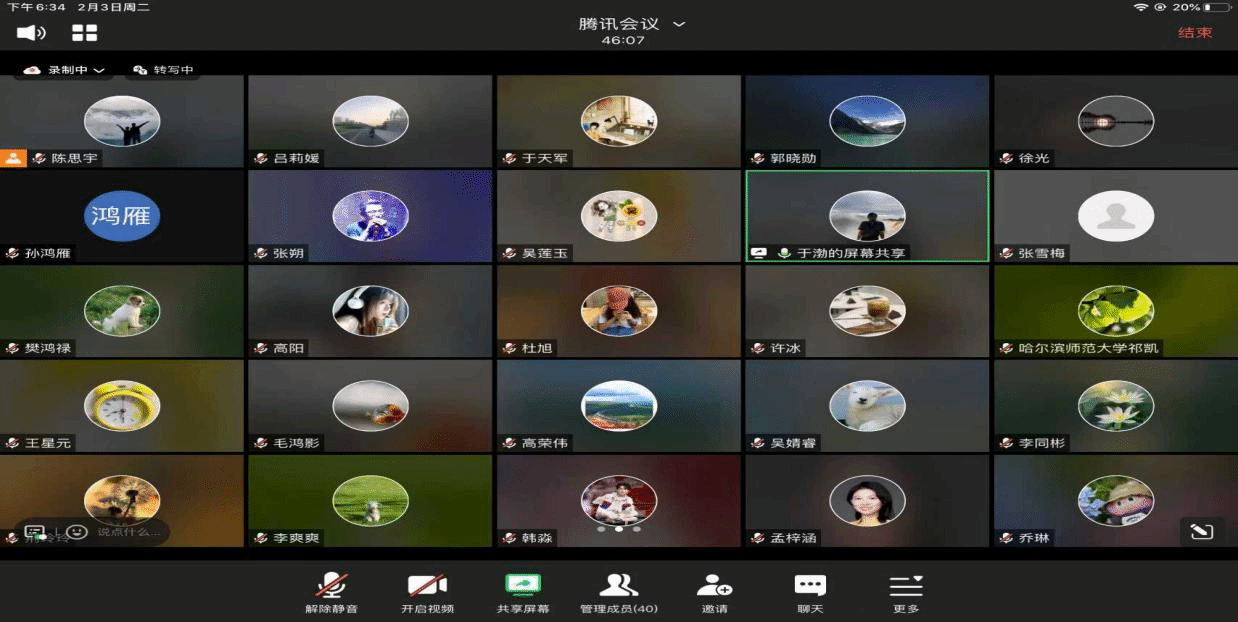Tap the speaker audio output icon

point(31,33)
